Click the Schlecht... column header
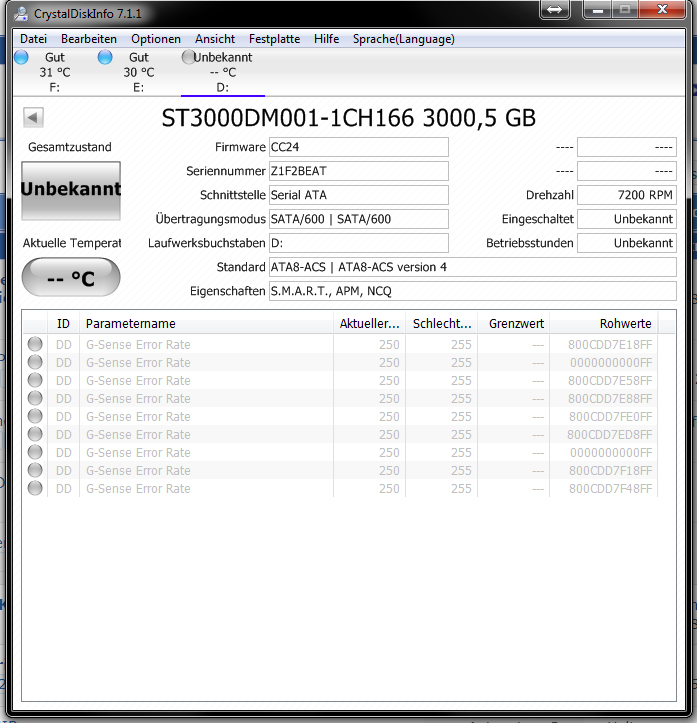697x723 pixels. click(x=442, y=324)
